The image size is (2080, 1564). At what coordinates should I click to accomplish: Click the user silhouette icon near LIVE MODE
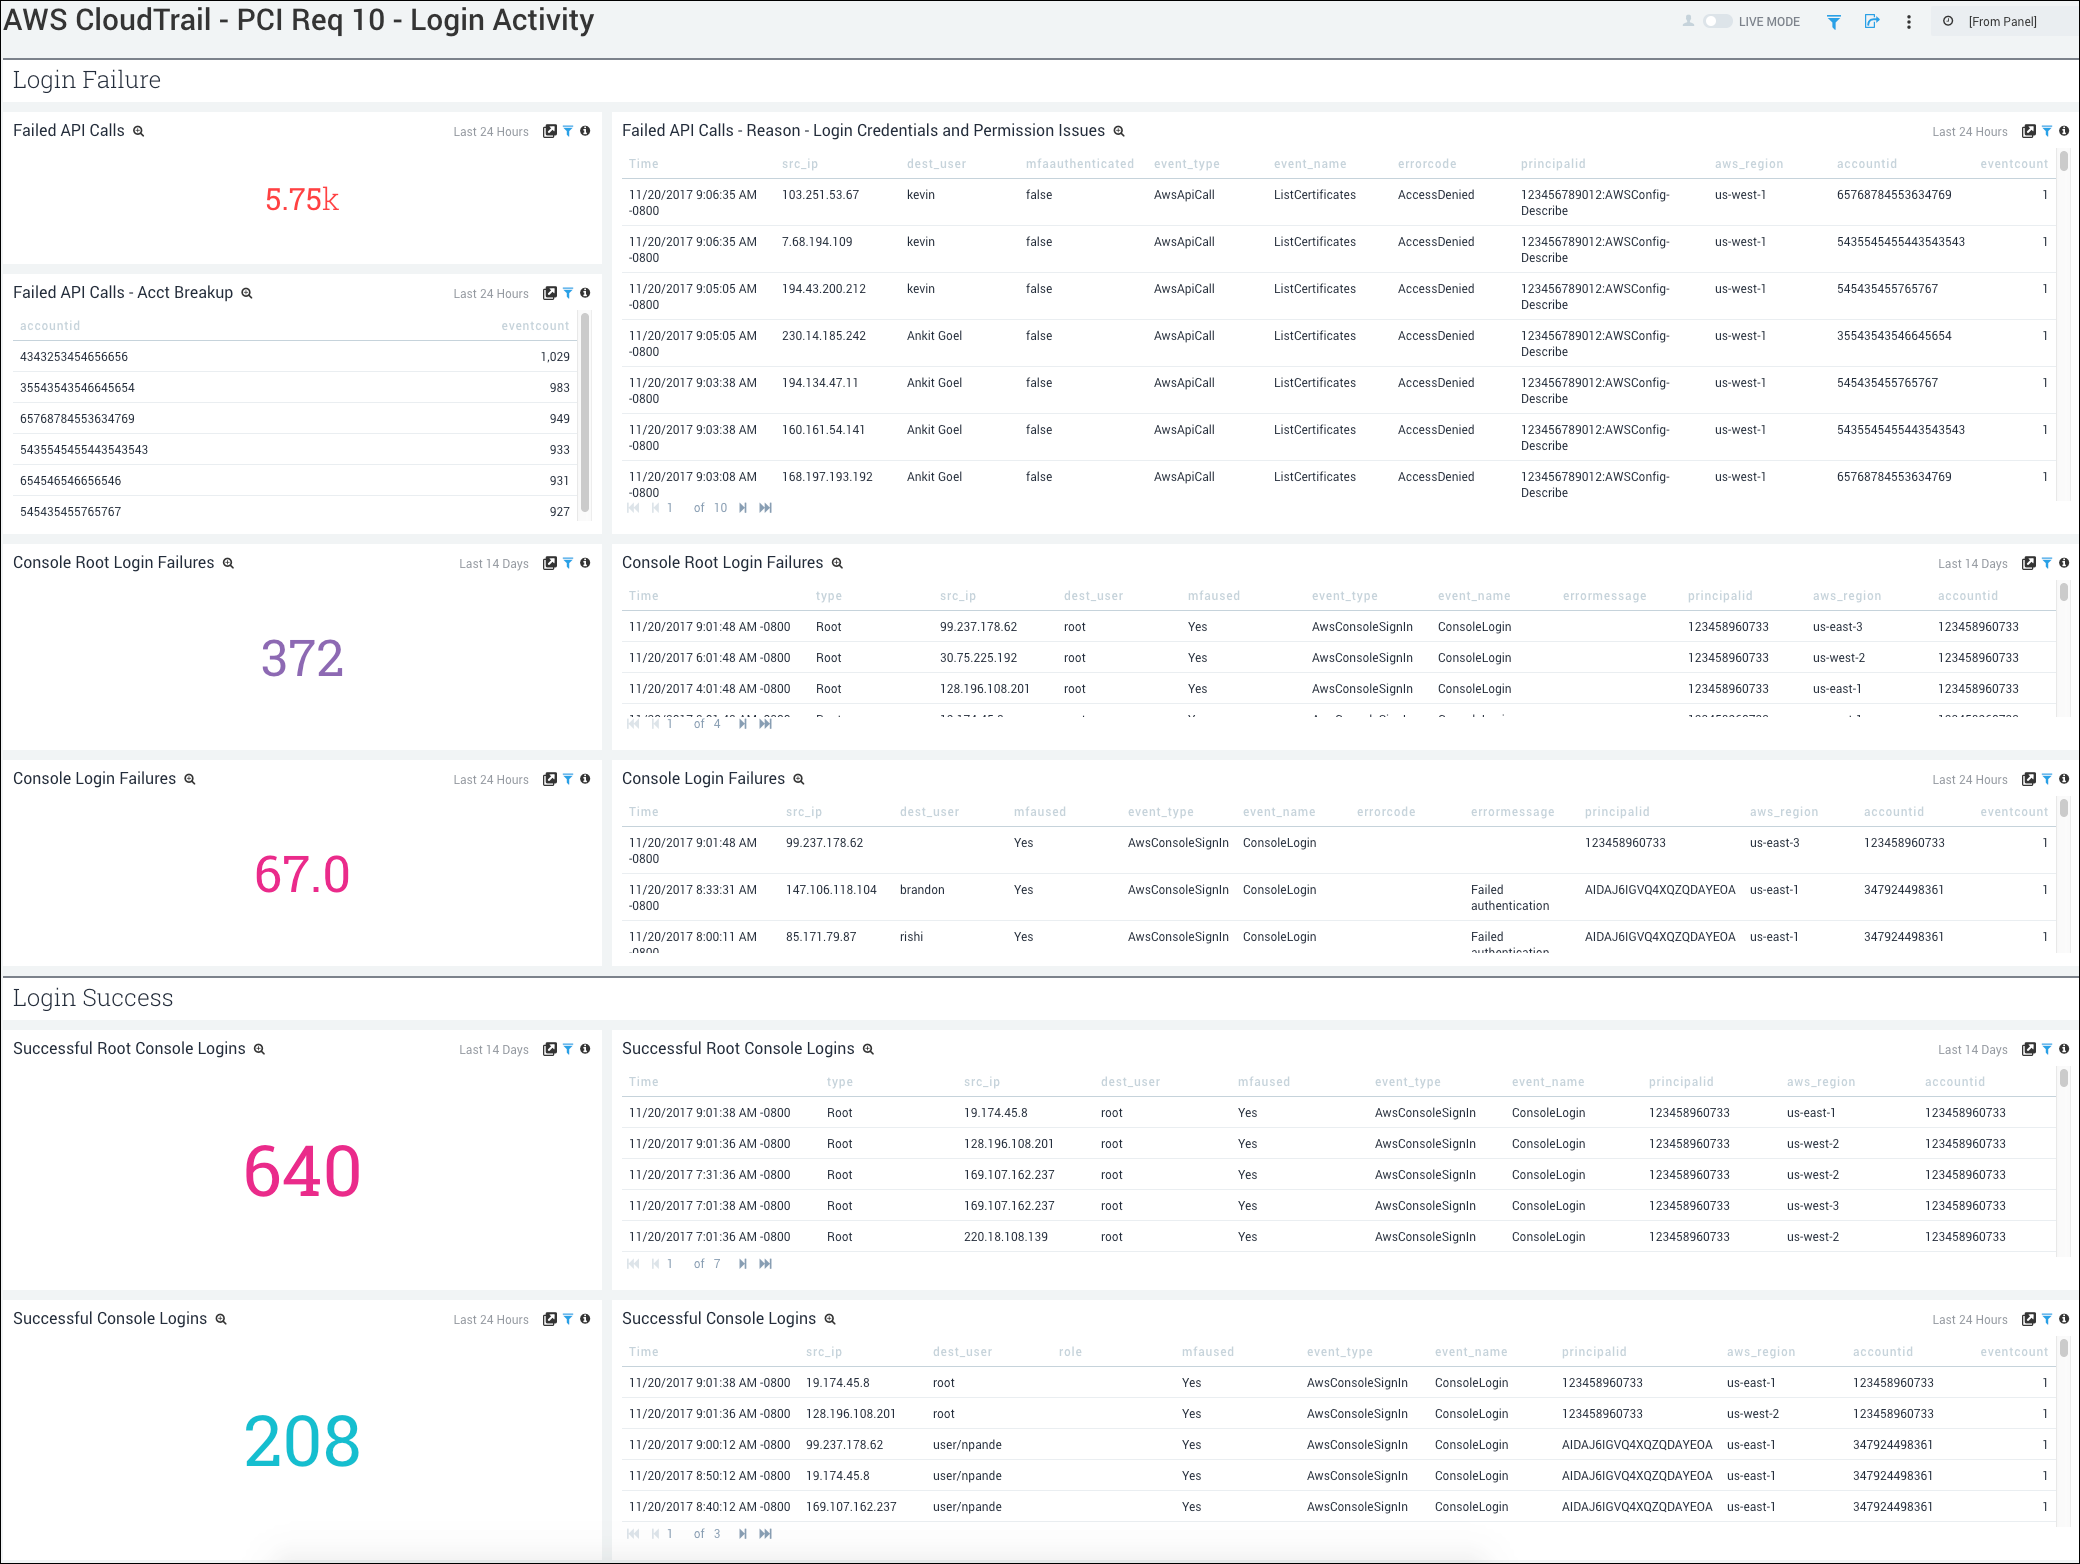click(1690, 21)
